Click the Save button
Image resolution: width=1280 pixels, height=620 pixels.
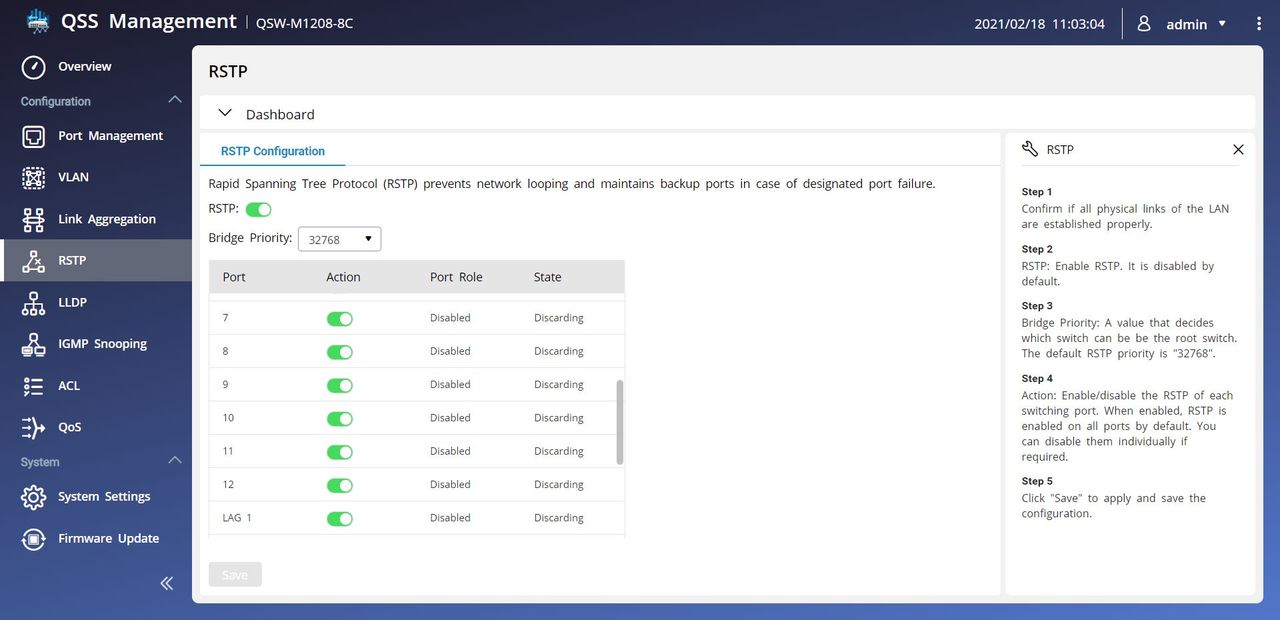(x=235, y=575)
